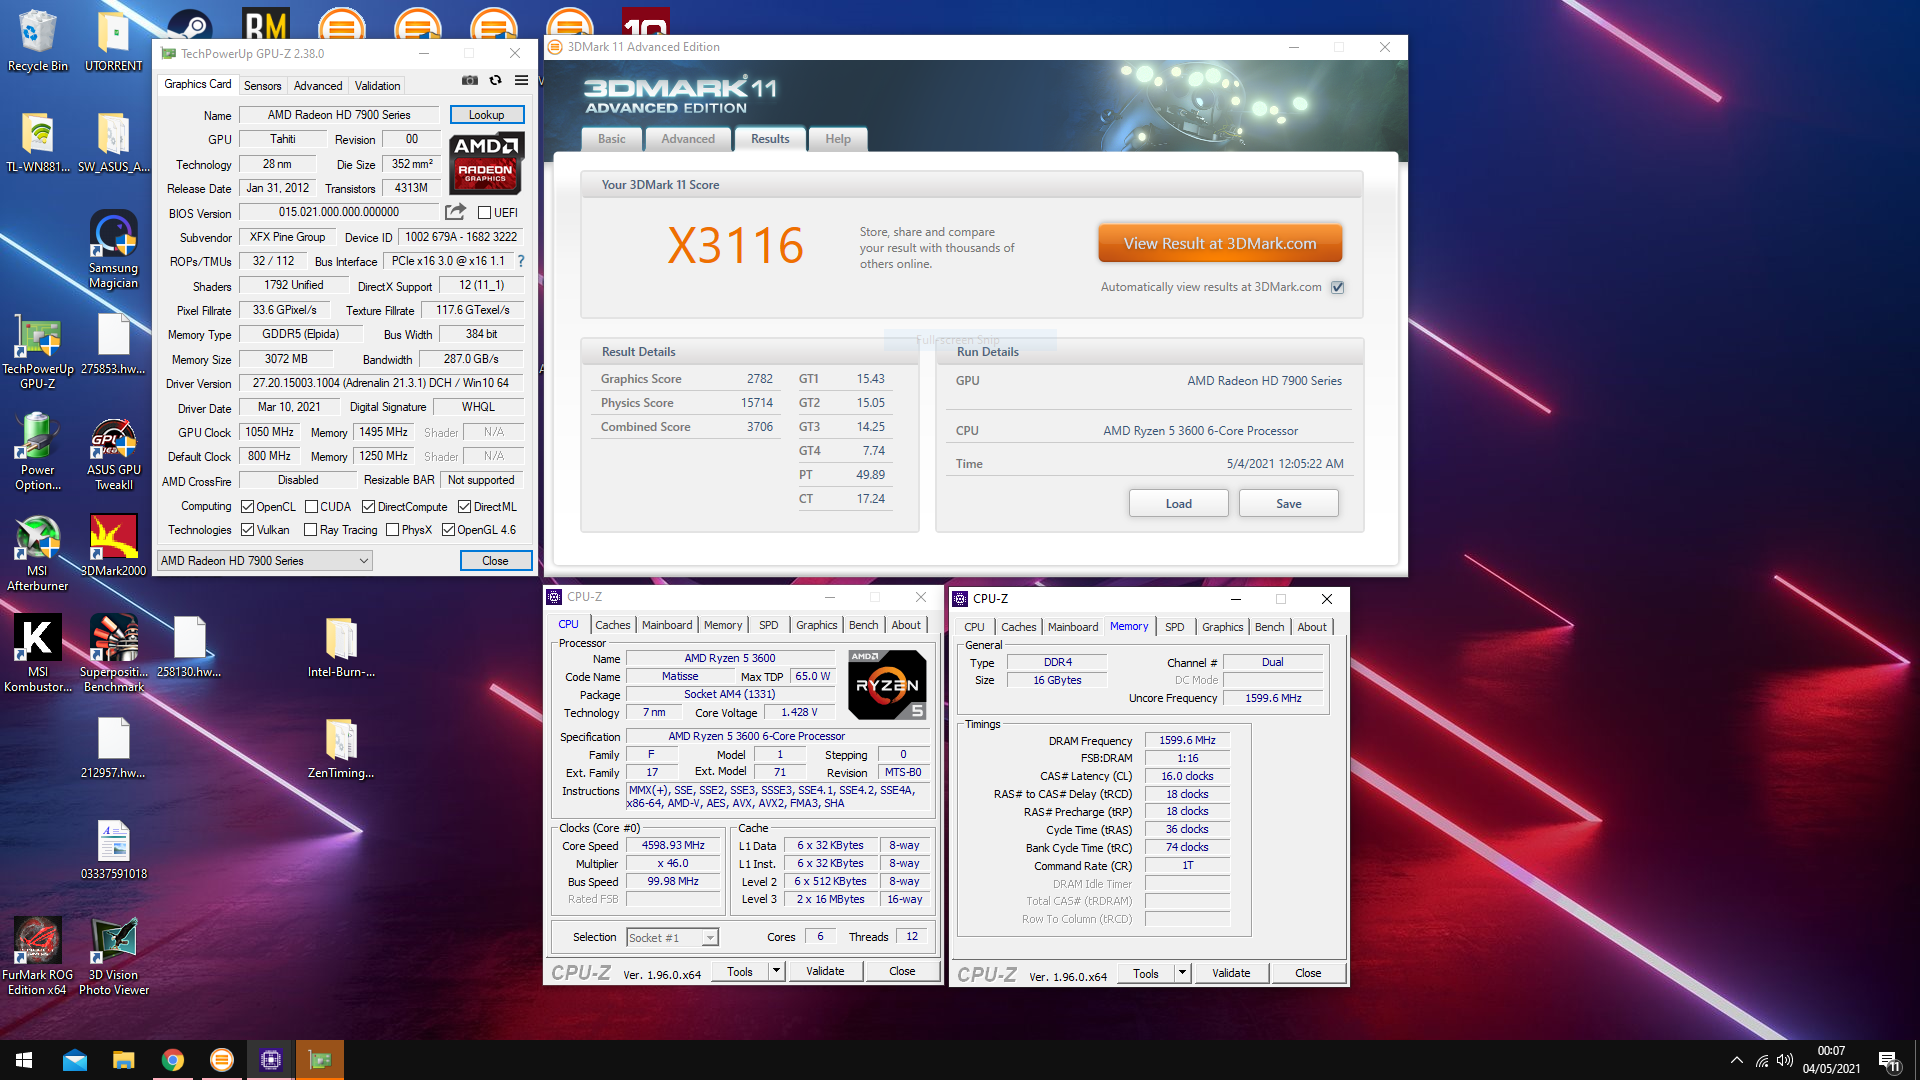Screen dimensions: 1920x1080
Task: Open 3D Vision Photo Viewer desktop icon
Action: pyautogui.click(x=113, y=957)
